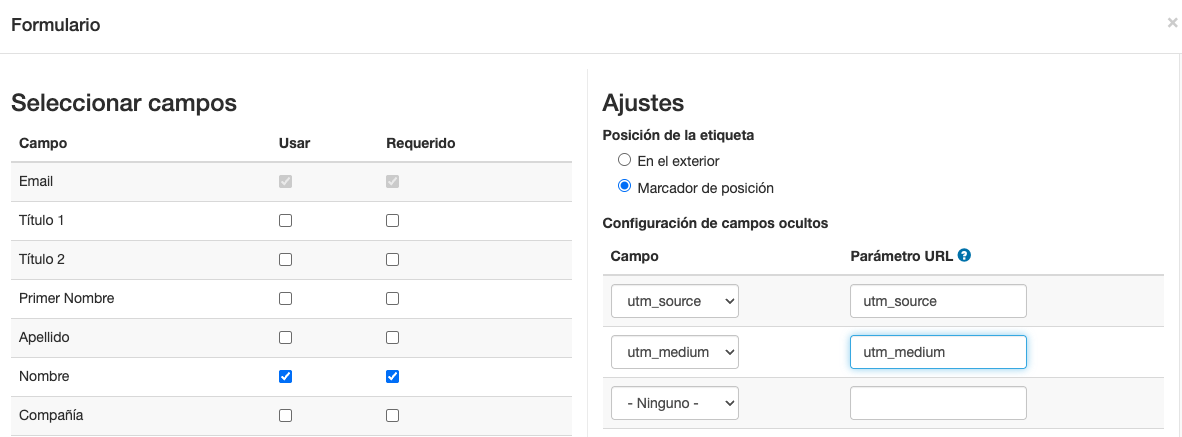Check Usar for Primer Nombre
This screenshot has width=1182, height=437.
(x=286, y=298)
